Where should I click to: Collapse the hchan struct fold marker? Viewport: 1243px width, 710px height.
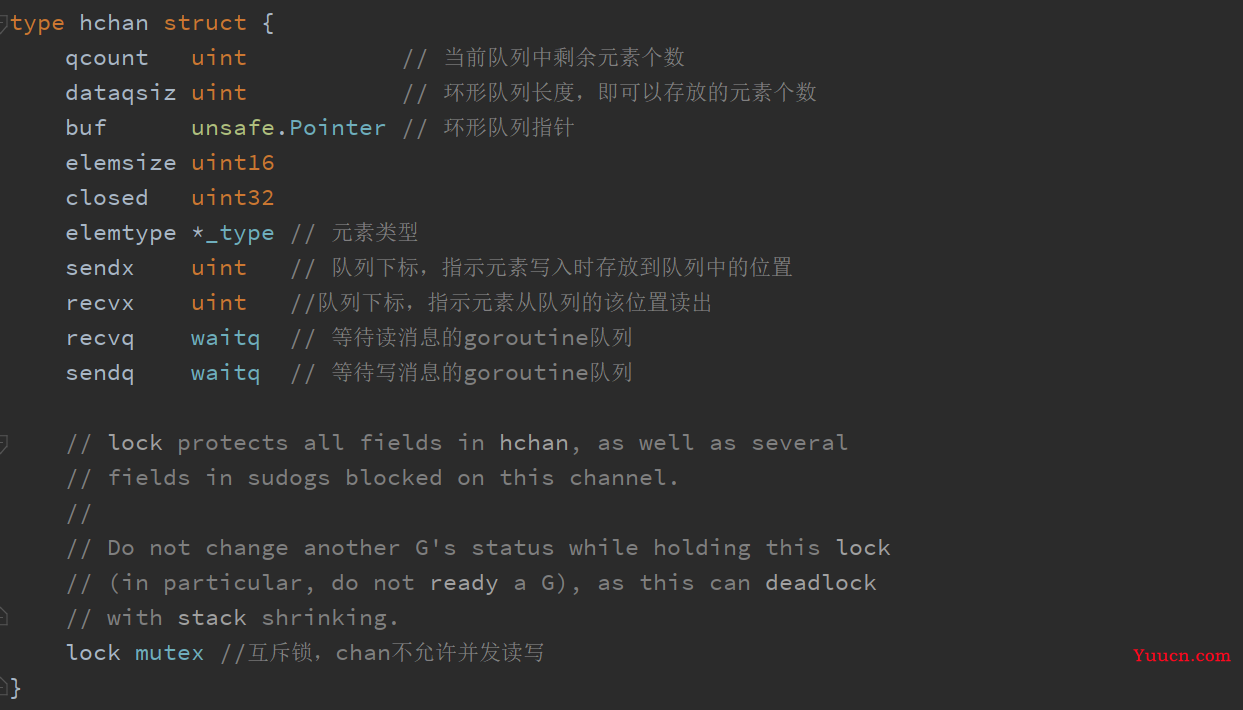pos(4,23)
